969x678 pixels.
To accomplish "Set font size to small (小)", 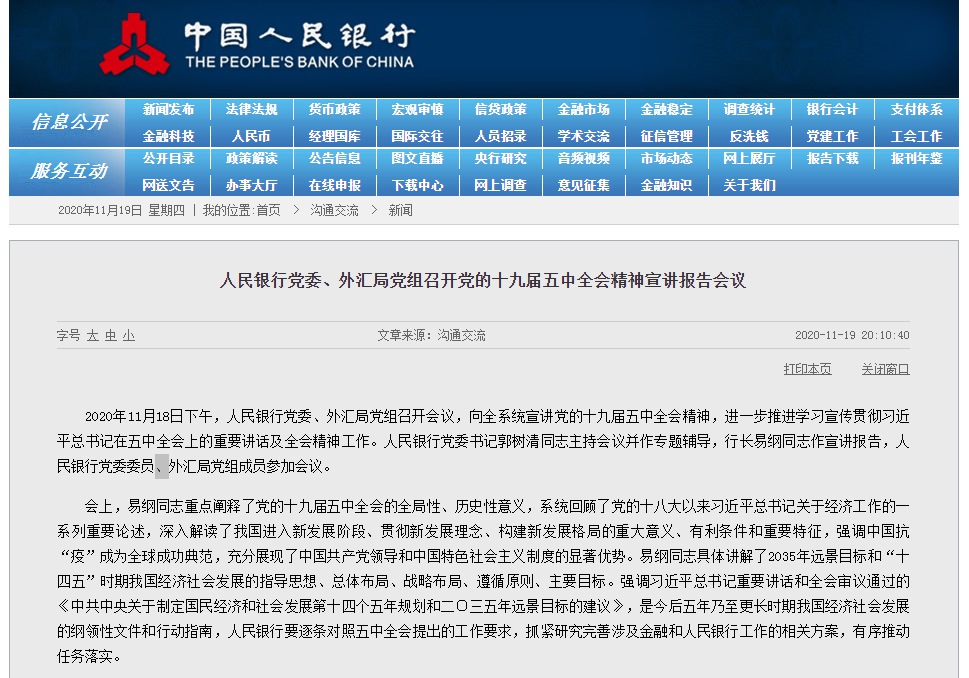I will 129,336.
